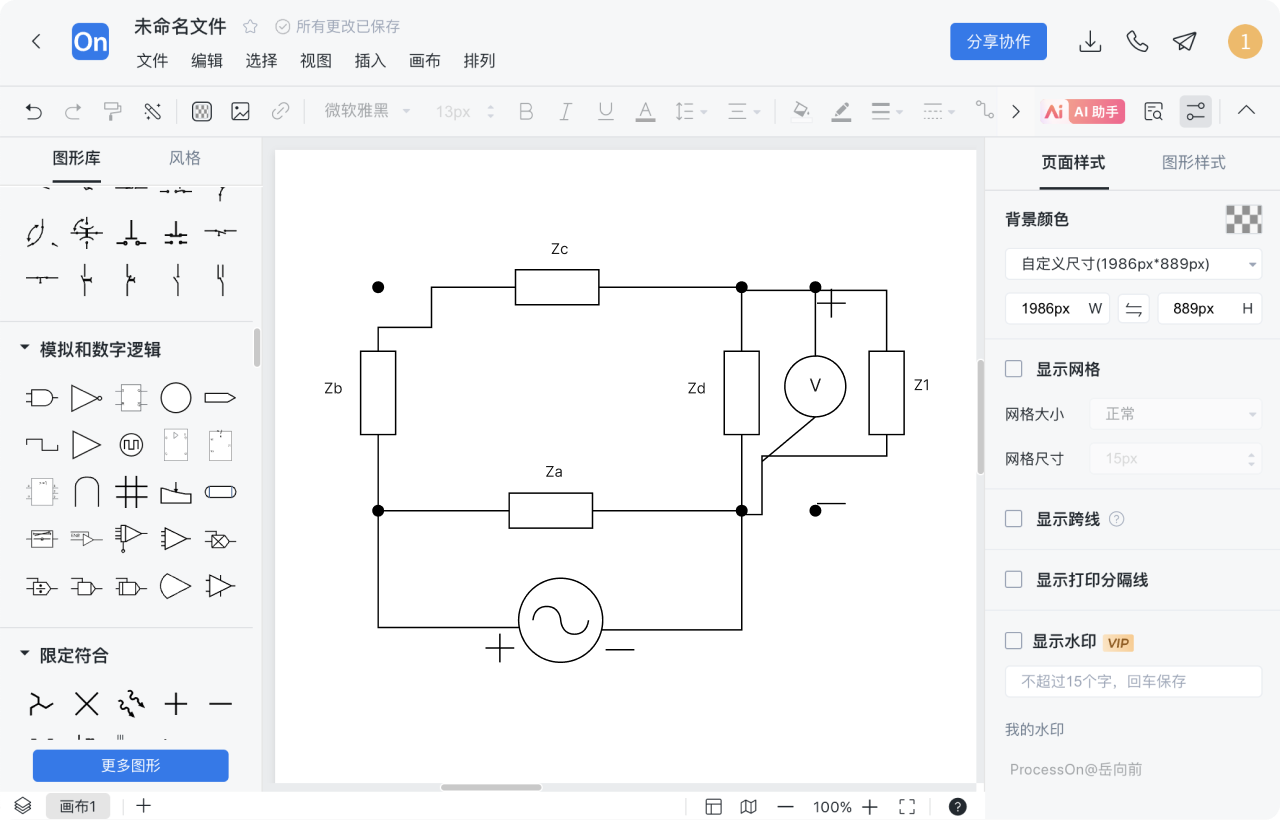Toggle the 显示跨线 checkbox
The width and height of the screenshot is (1280, 820).
tap(1014, 519)
